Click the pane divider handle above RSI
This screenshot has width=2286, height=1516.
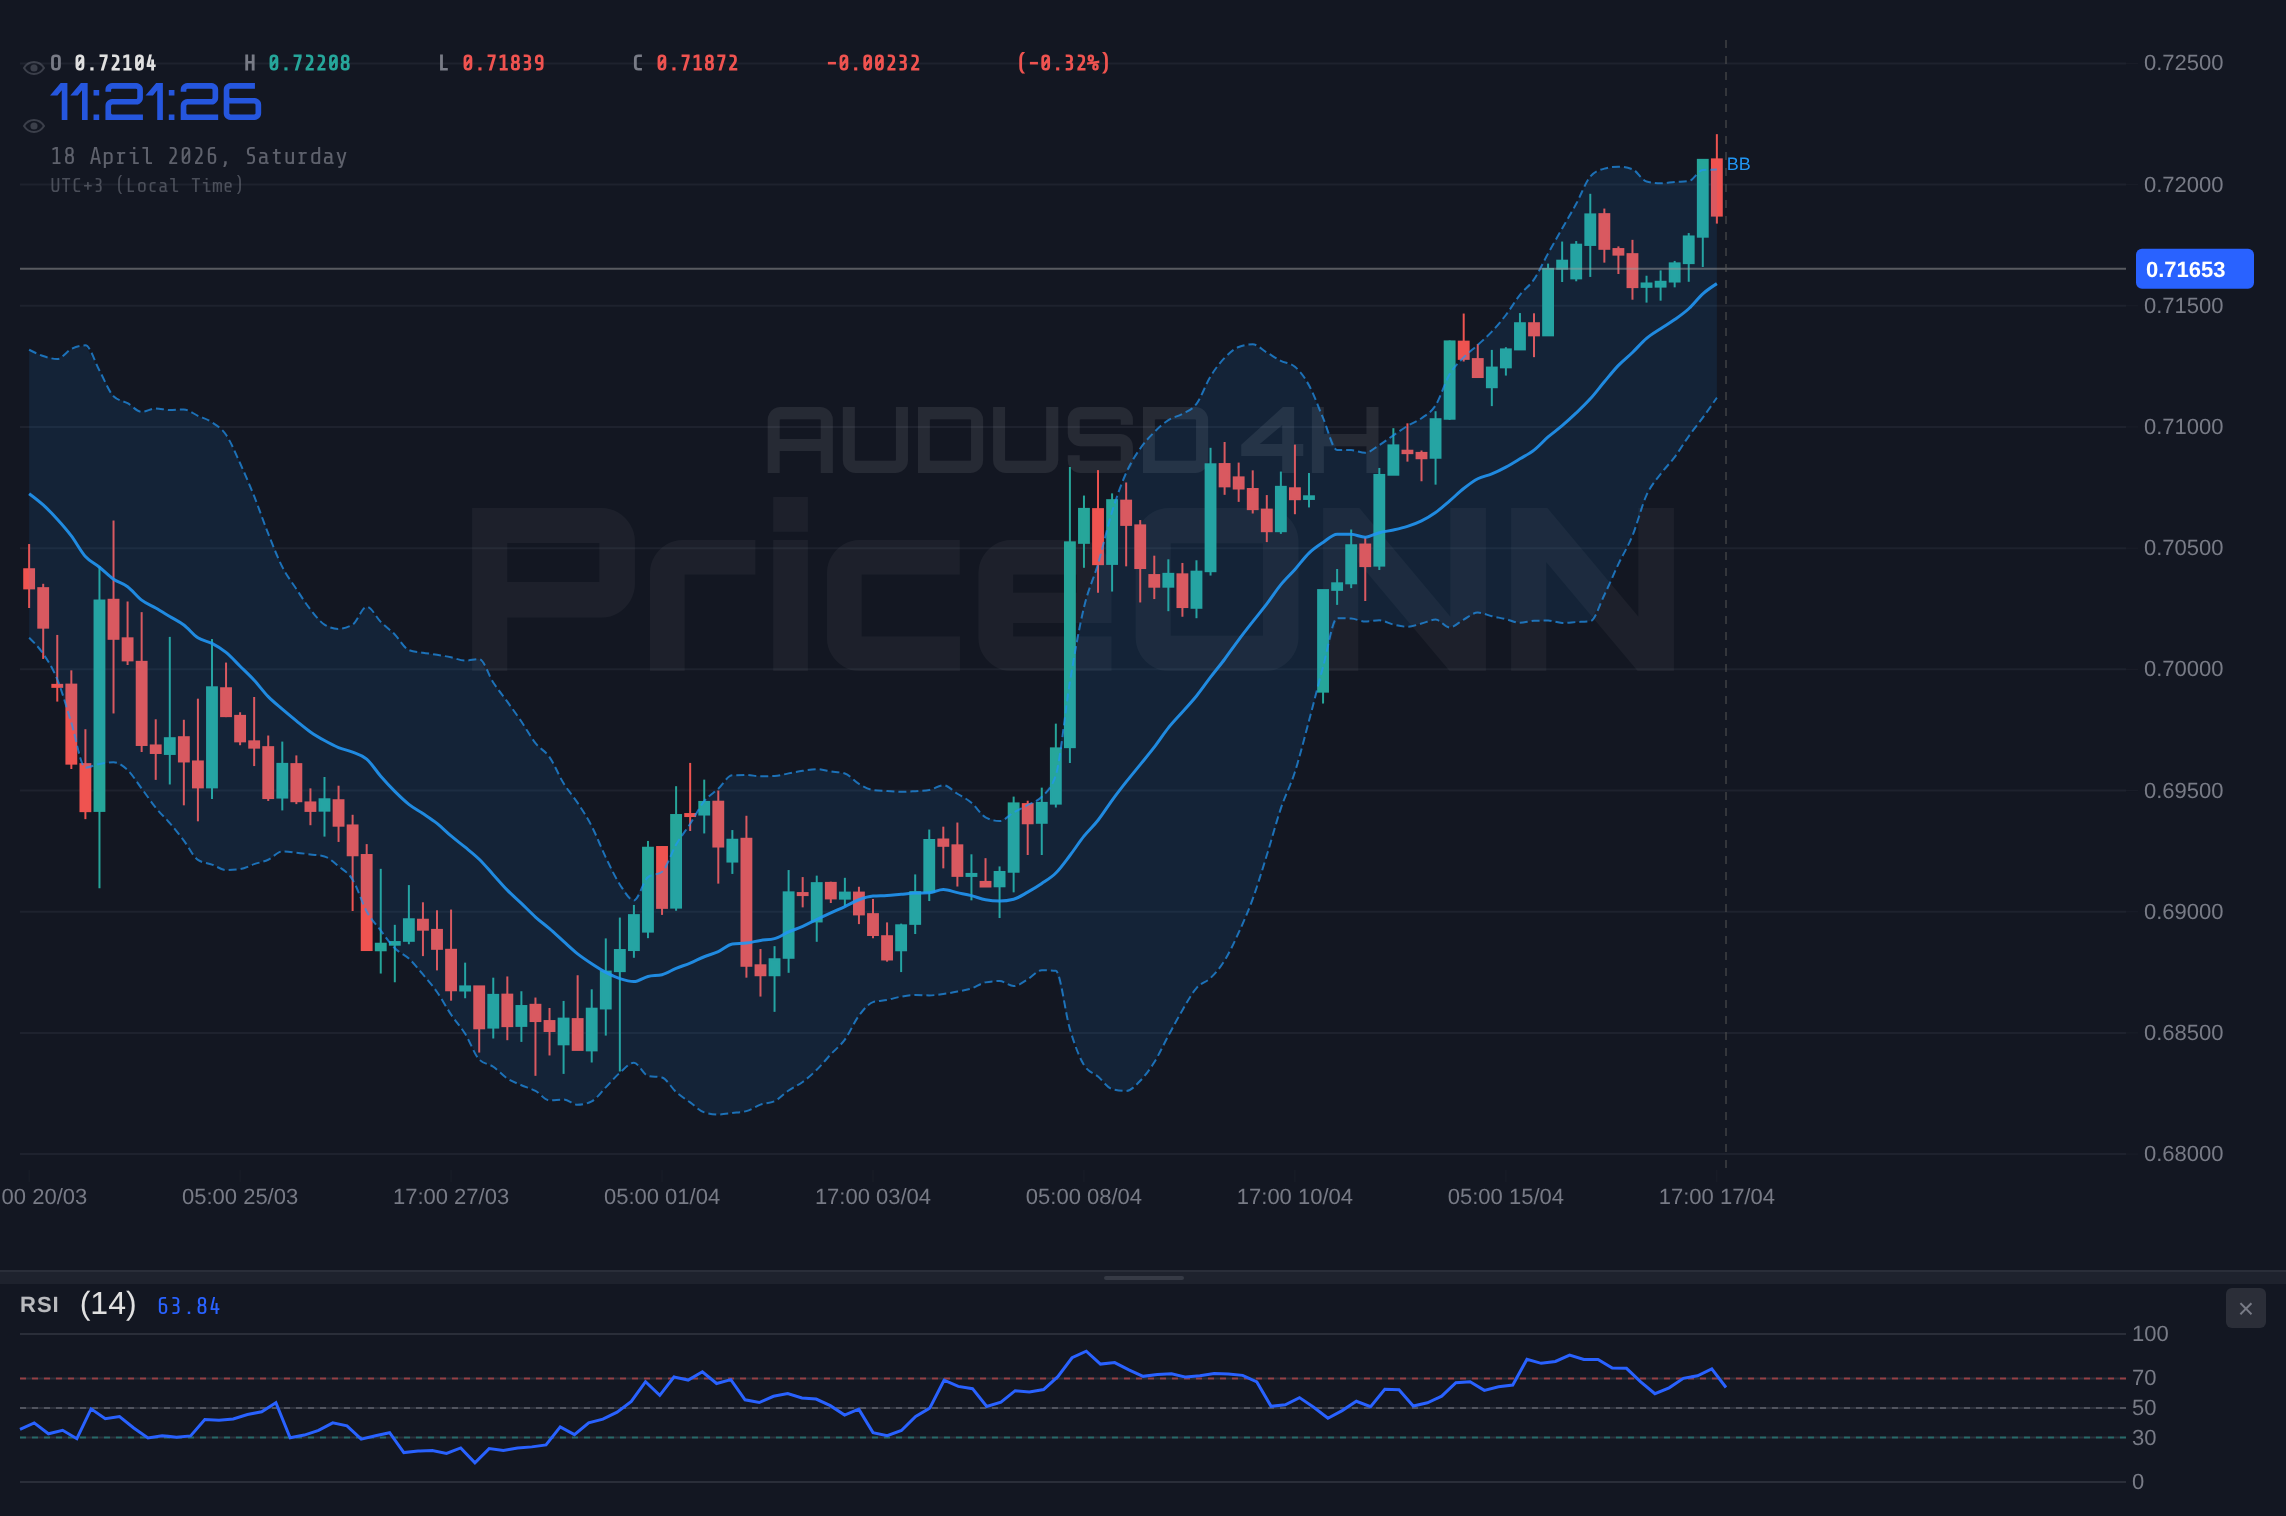[x=1143, y=1278]
